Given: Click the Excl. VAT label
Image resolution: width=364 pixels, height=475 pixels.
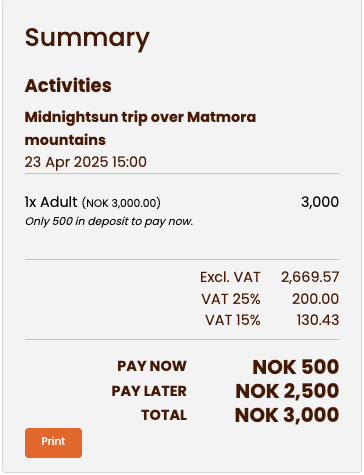Looking at the screenshot, I should 230,277.
